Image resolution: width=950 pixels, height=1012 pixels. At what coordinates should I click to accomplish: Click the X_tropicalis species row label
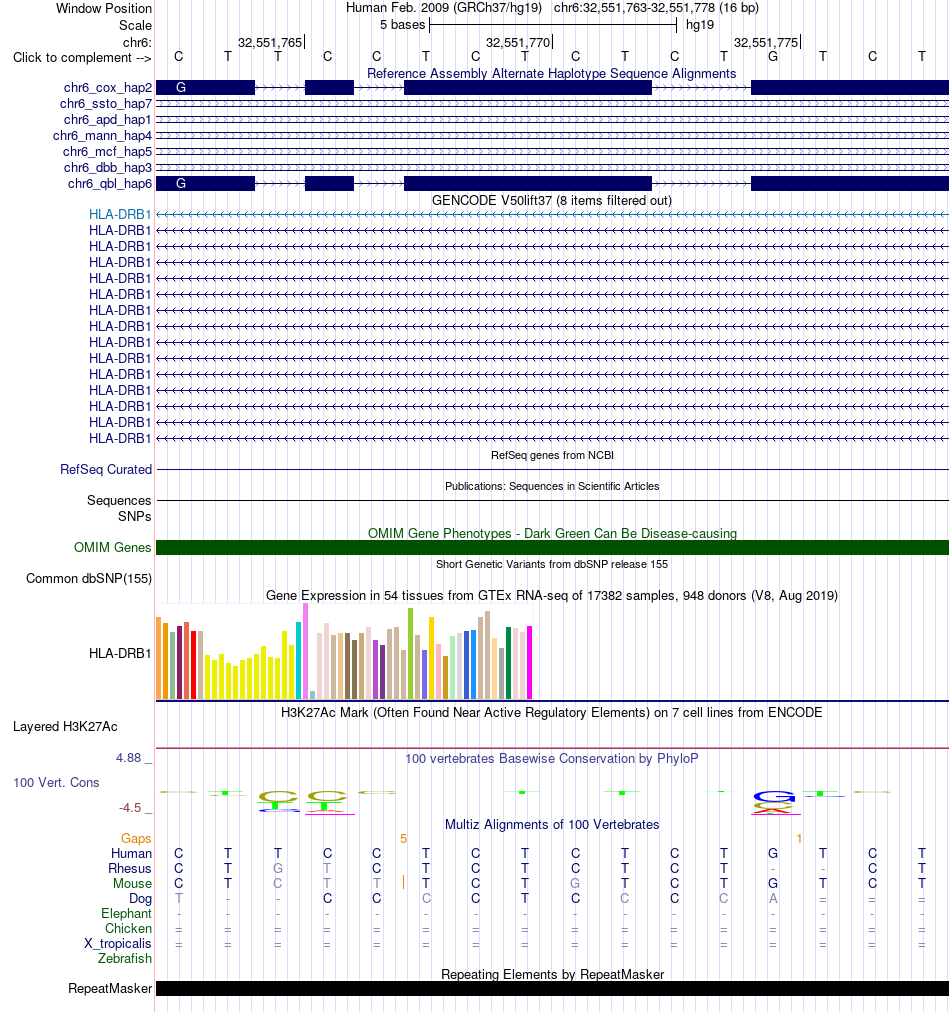[x=118, y=944]
